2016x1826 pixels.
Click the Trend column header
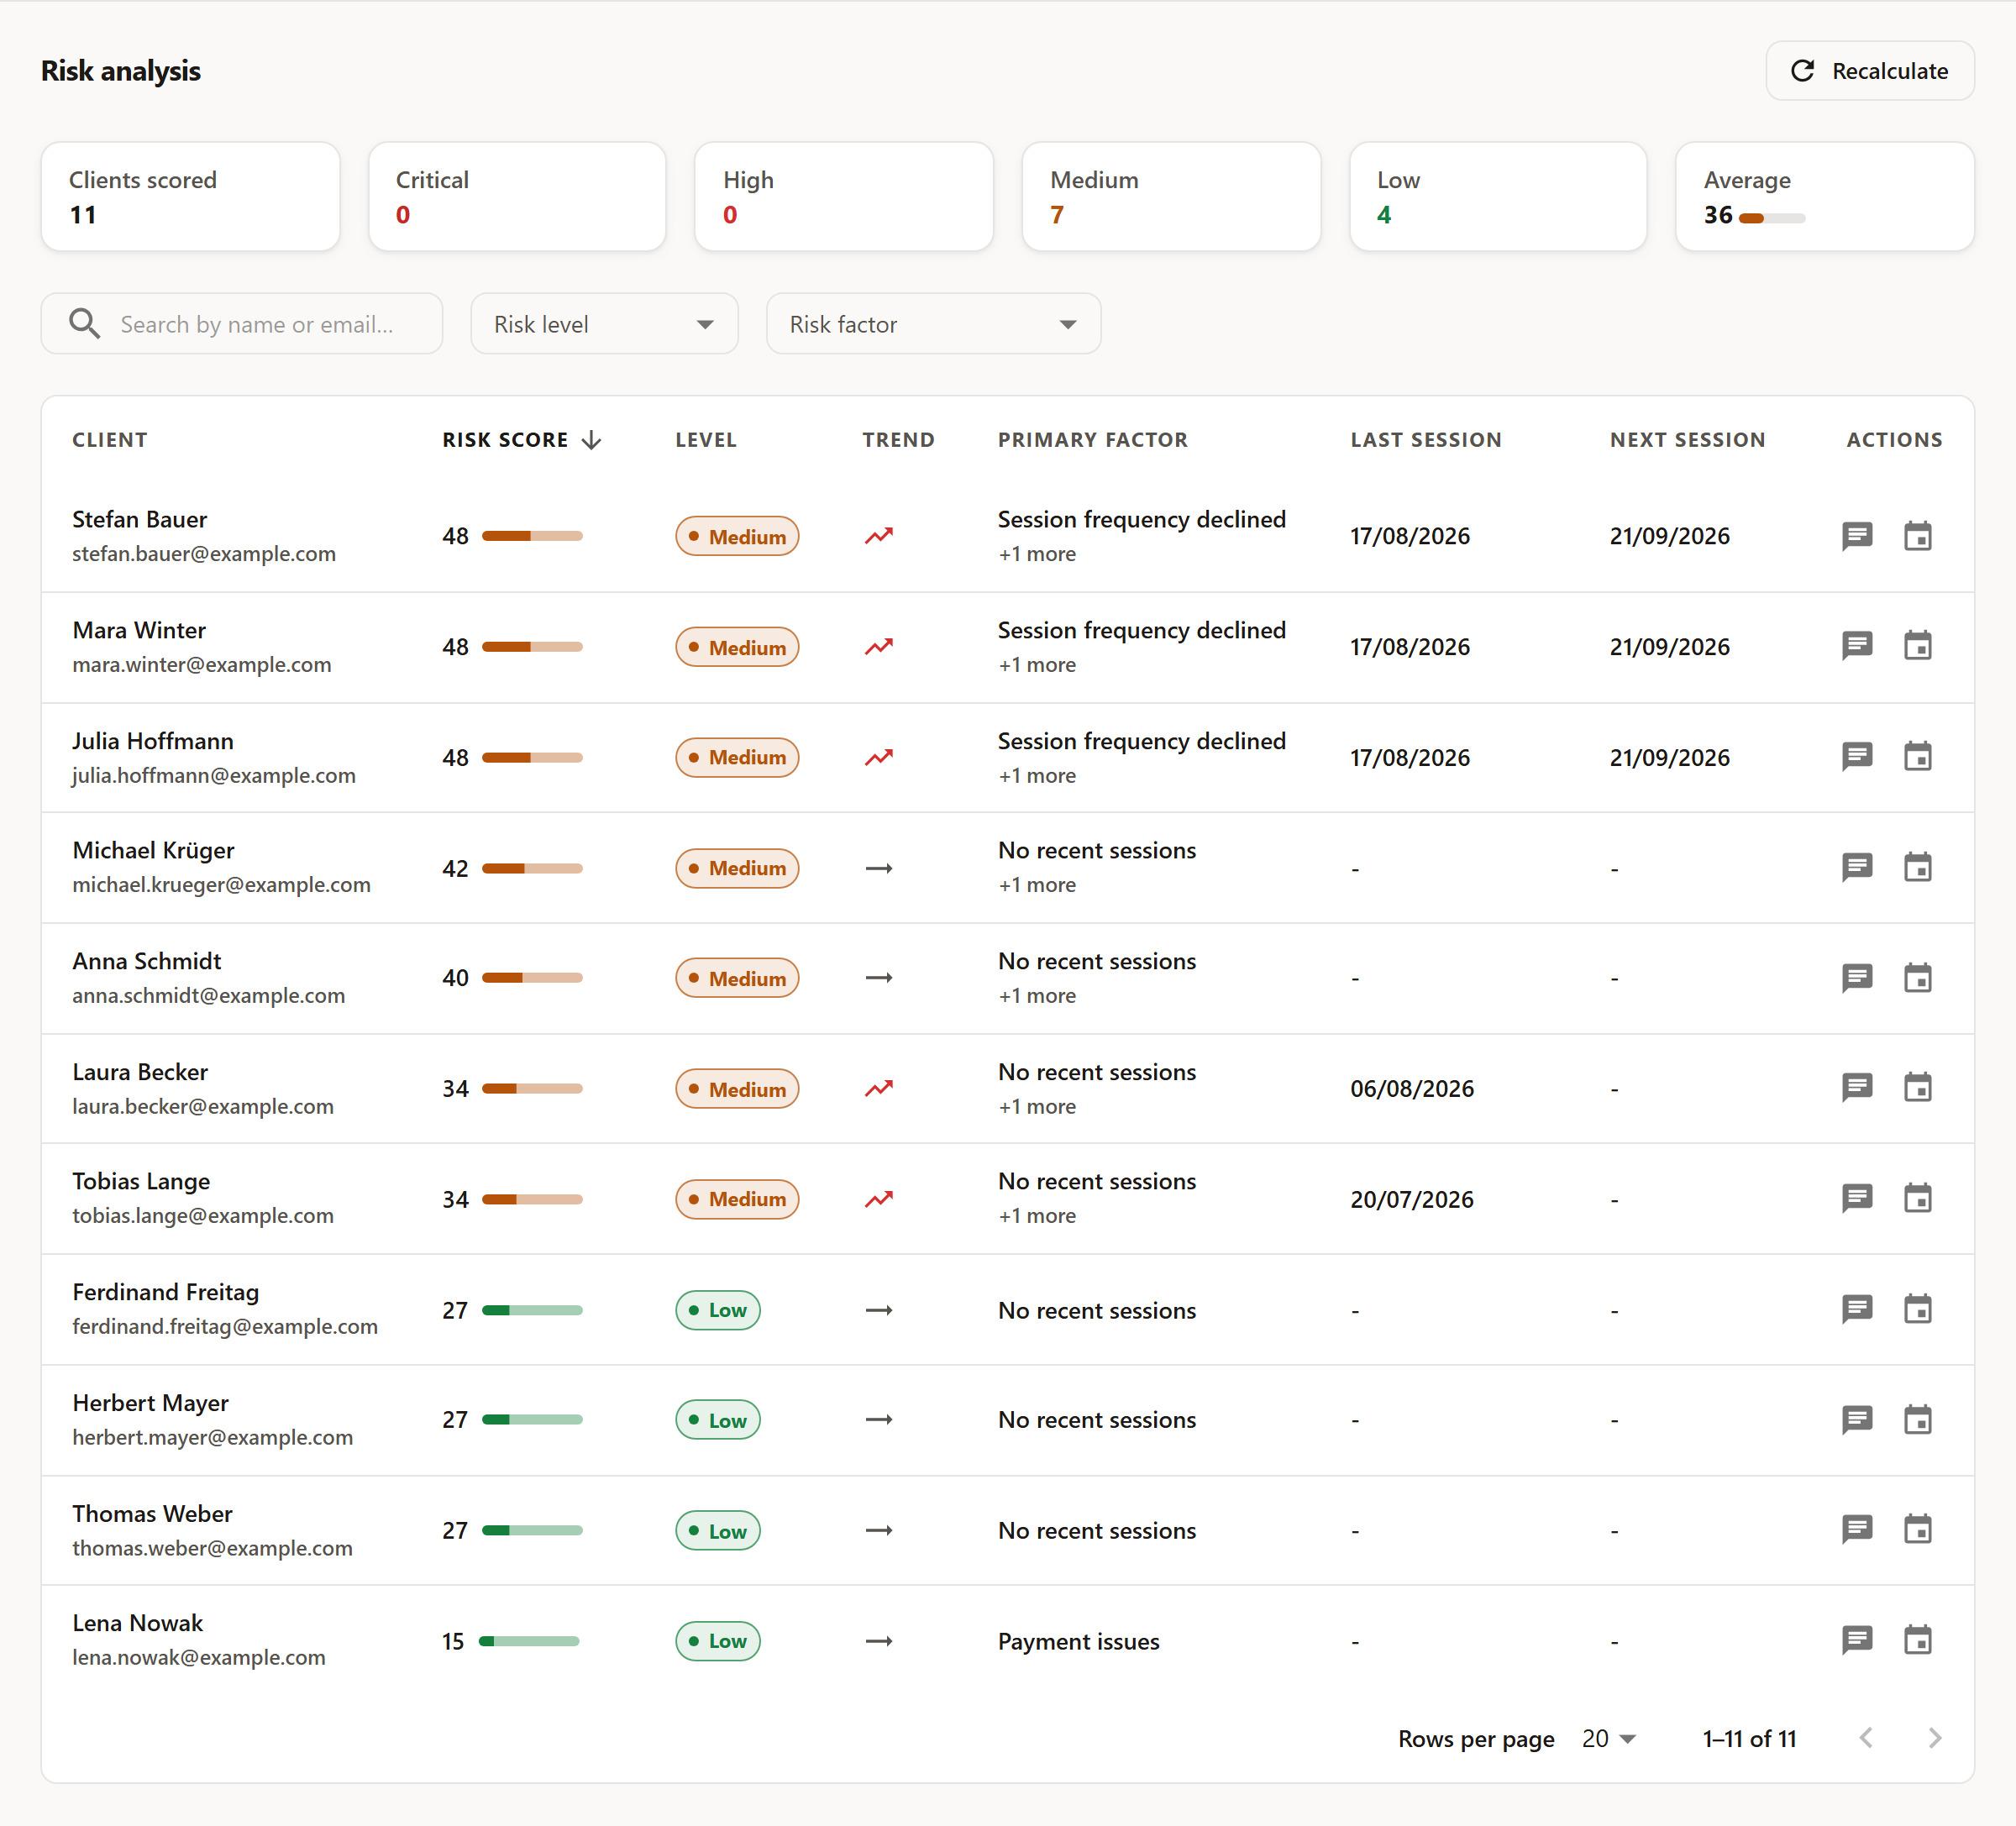coord(898,440)
